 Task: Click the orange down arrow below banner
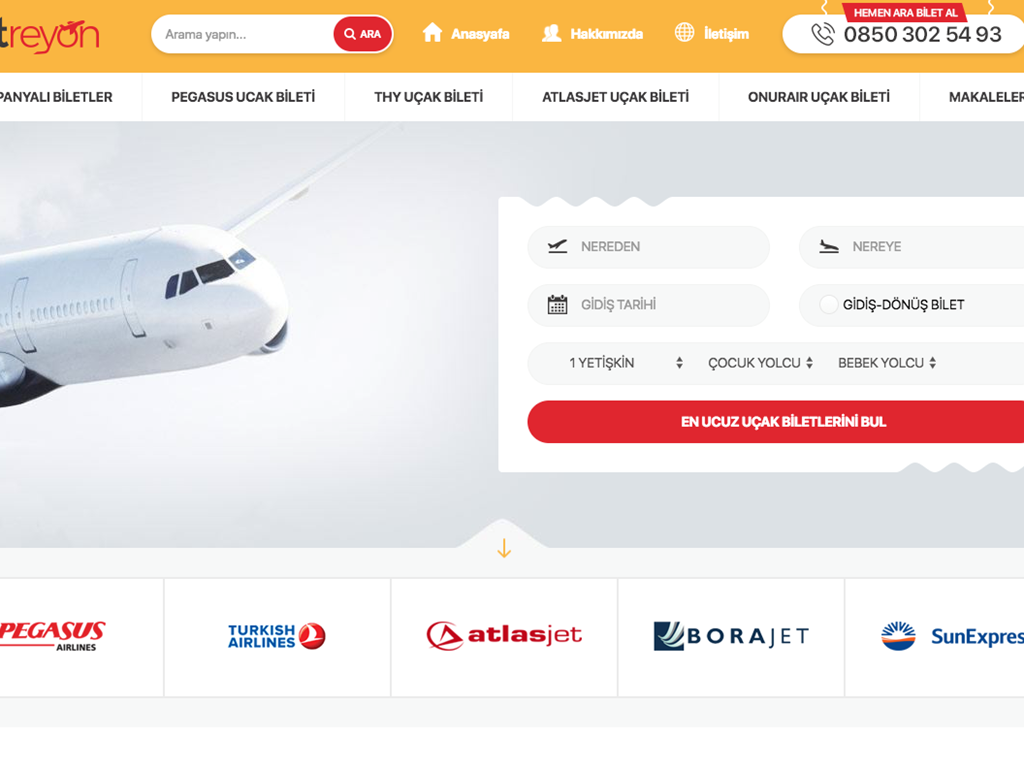tap(504, 548)
